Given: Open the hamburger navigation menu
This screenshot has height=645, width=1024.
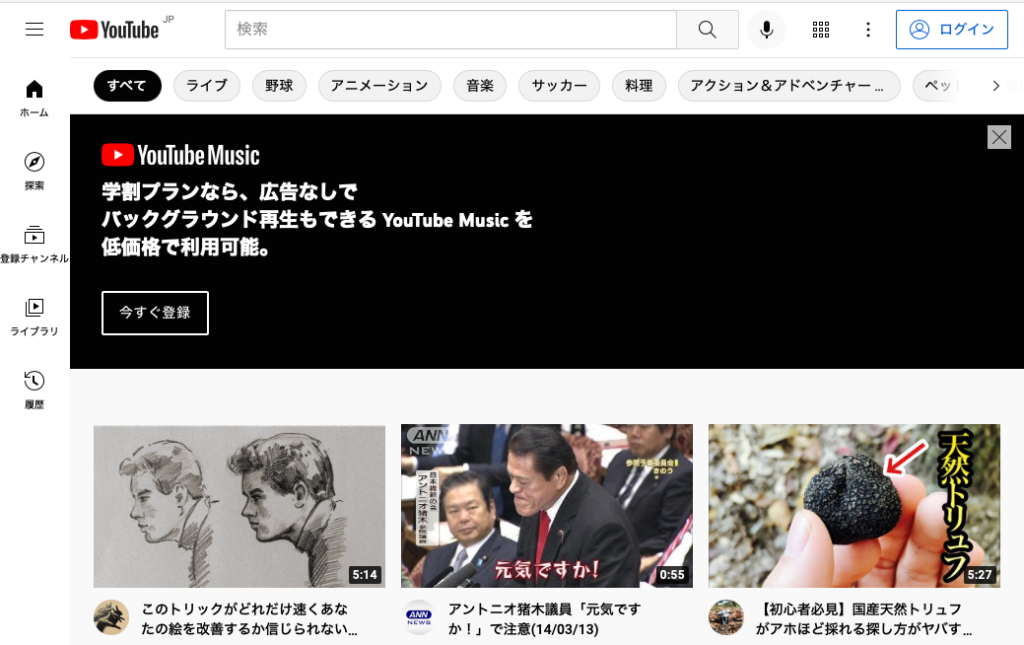Looking at the screenshot, I should pos(34,29).
